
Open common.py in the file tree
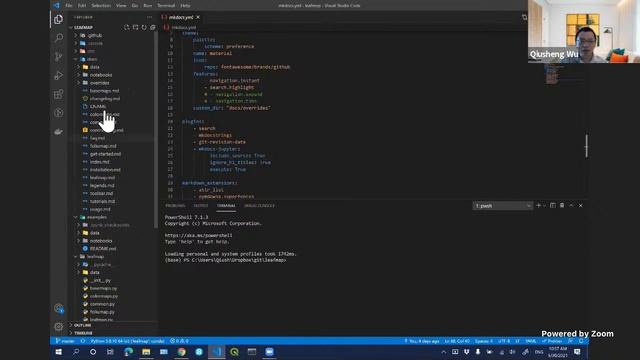102,304
